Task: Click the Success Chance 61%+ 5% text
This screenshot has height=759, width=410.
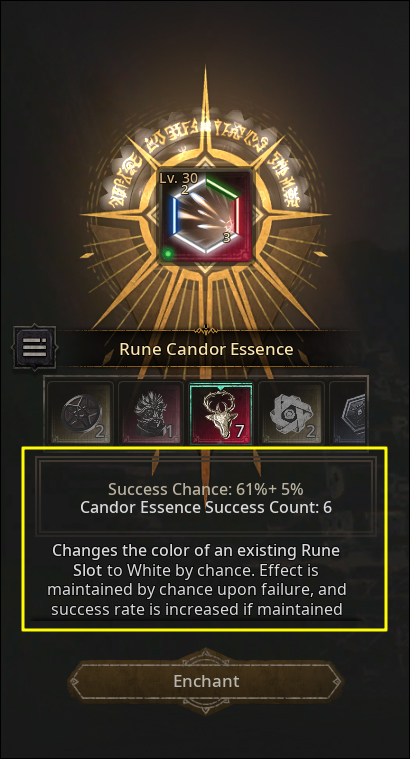Action: (206, 489)
